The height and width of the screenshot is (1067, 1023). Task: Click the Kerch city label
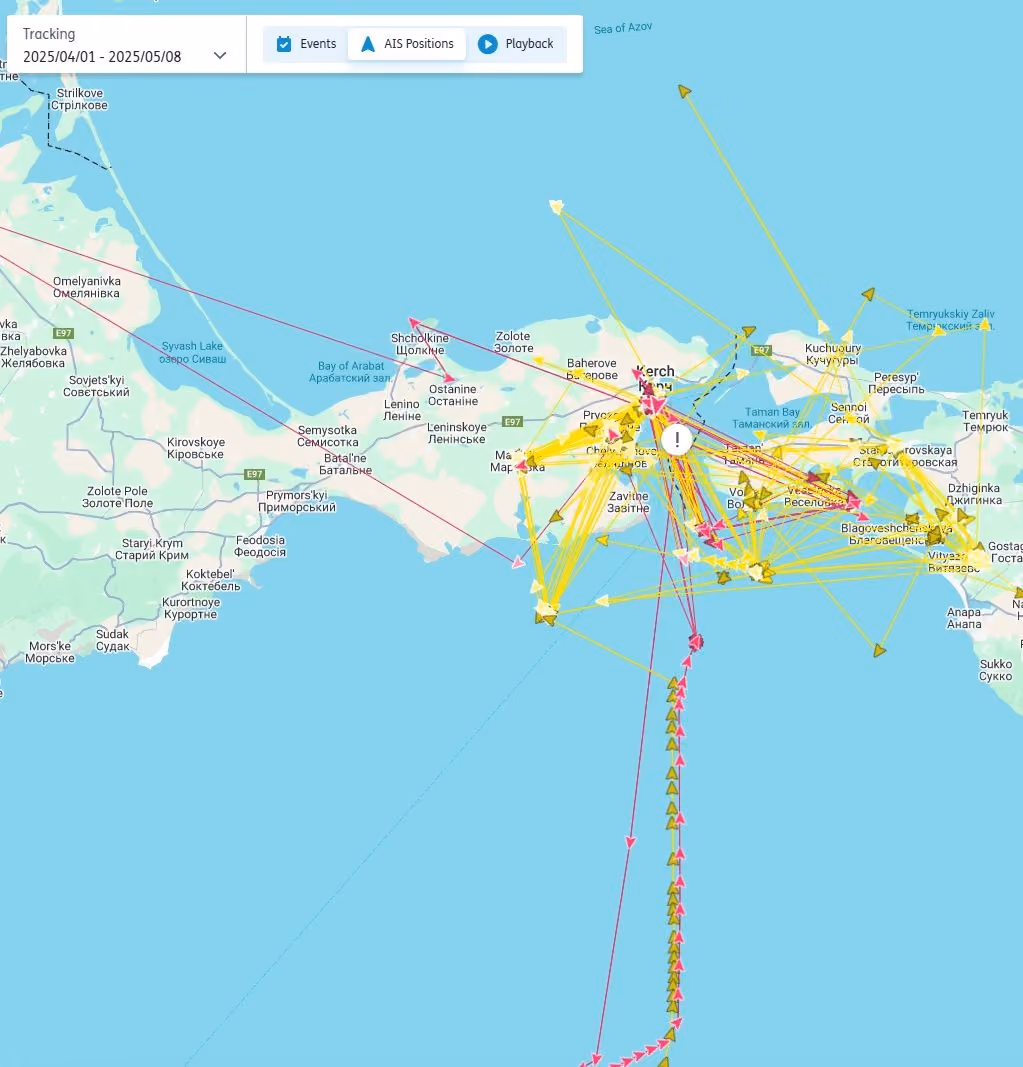pyautogui.click(x=655, y=378)
